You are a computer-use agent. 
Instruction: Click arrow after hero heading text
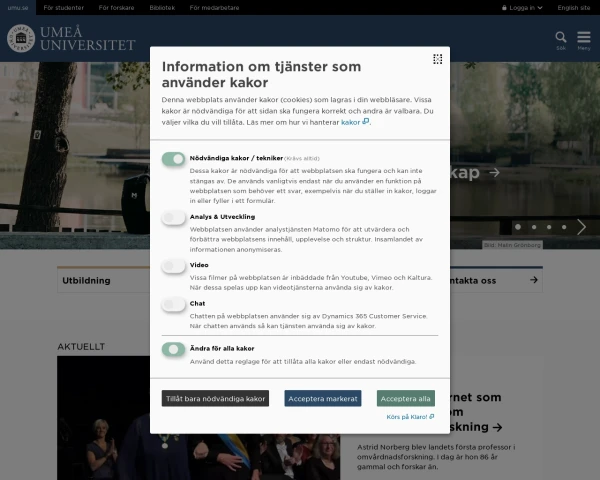coord(494,173)
